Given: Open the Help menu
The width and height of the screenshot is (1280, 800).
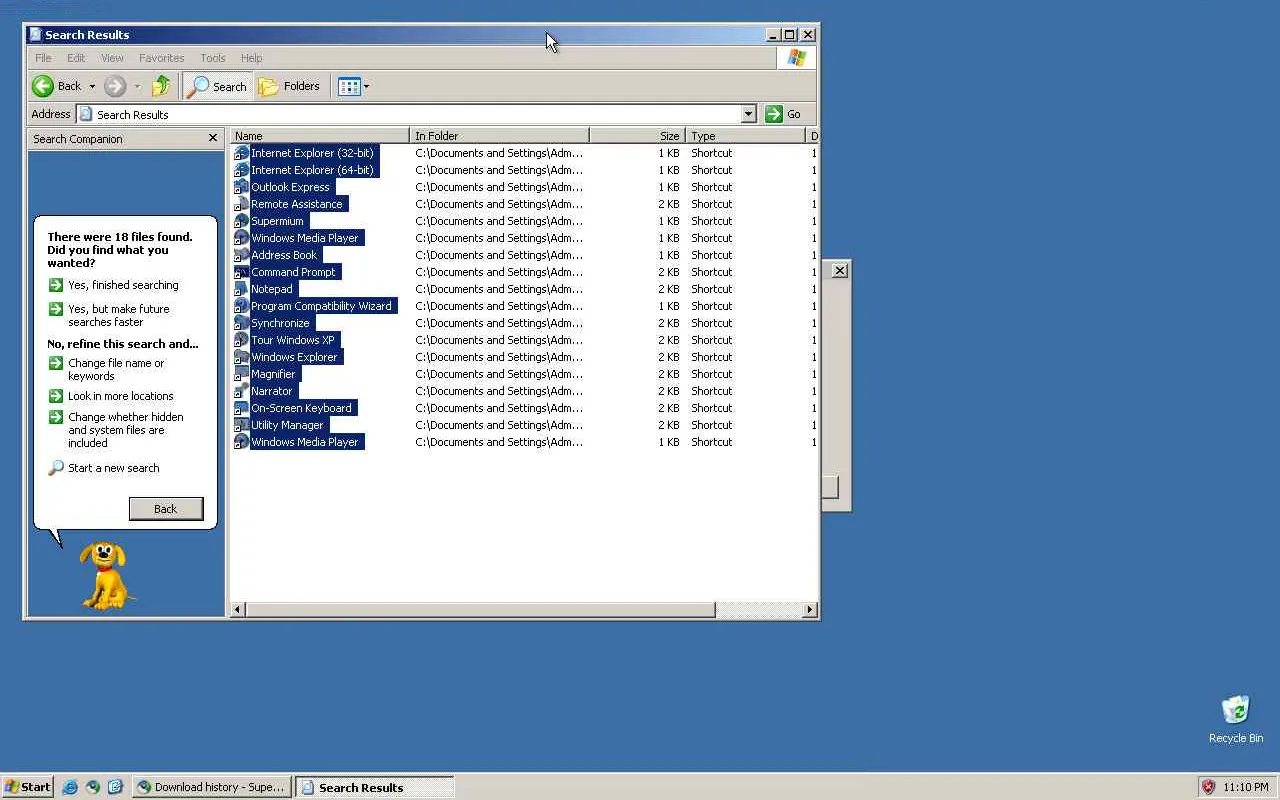Looking at the screenshot, I should [252, 58].
